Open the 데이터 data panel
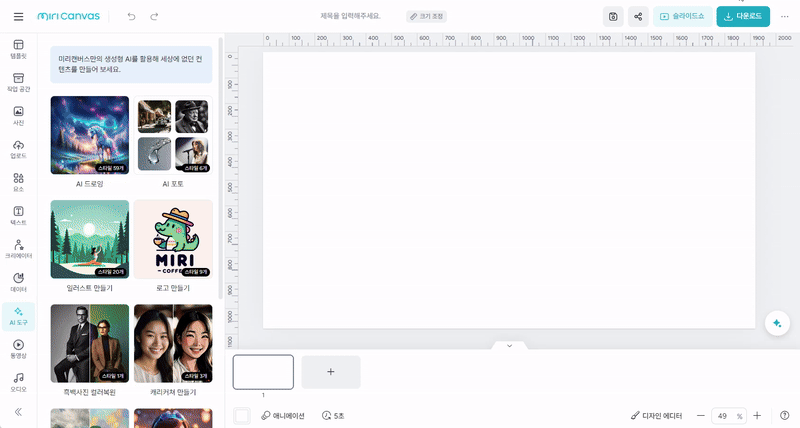Screen dimensions: 800x428 [x=18, y=283]
